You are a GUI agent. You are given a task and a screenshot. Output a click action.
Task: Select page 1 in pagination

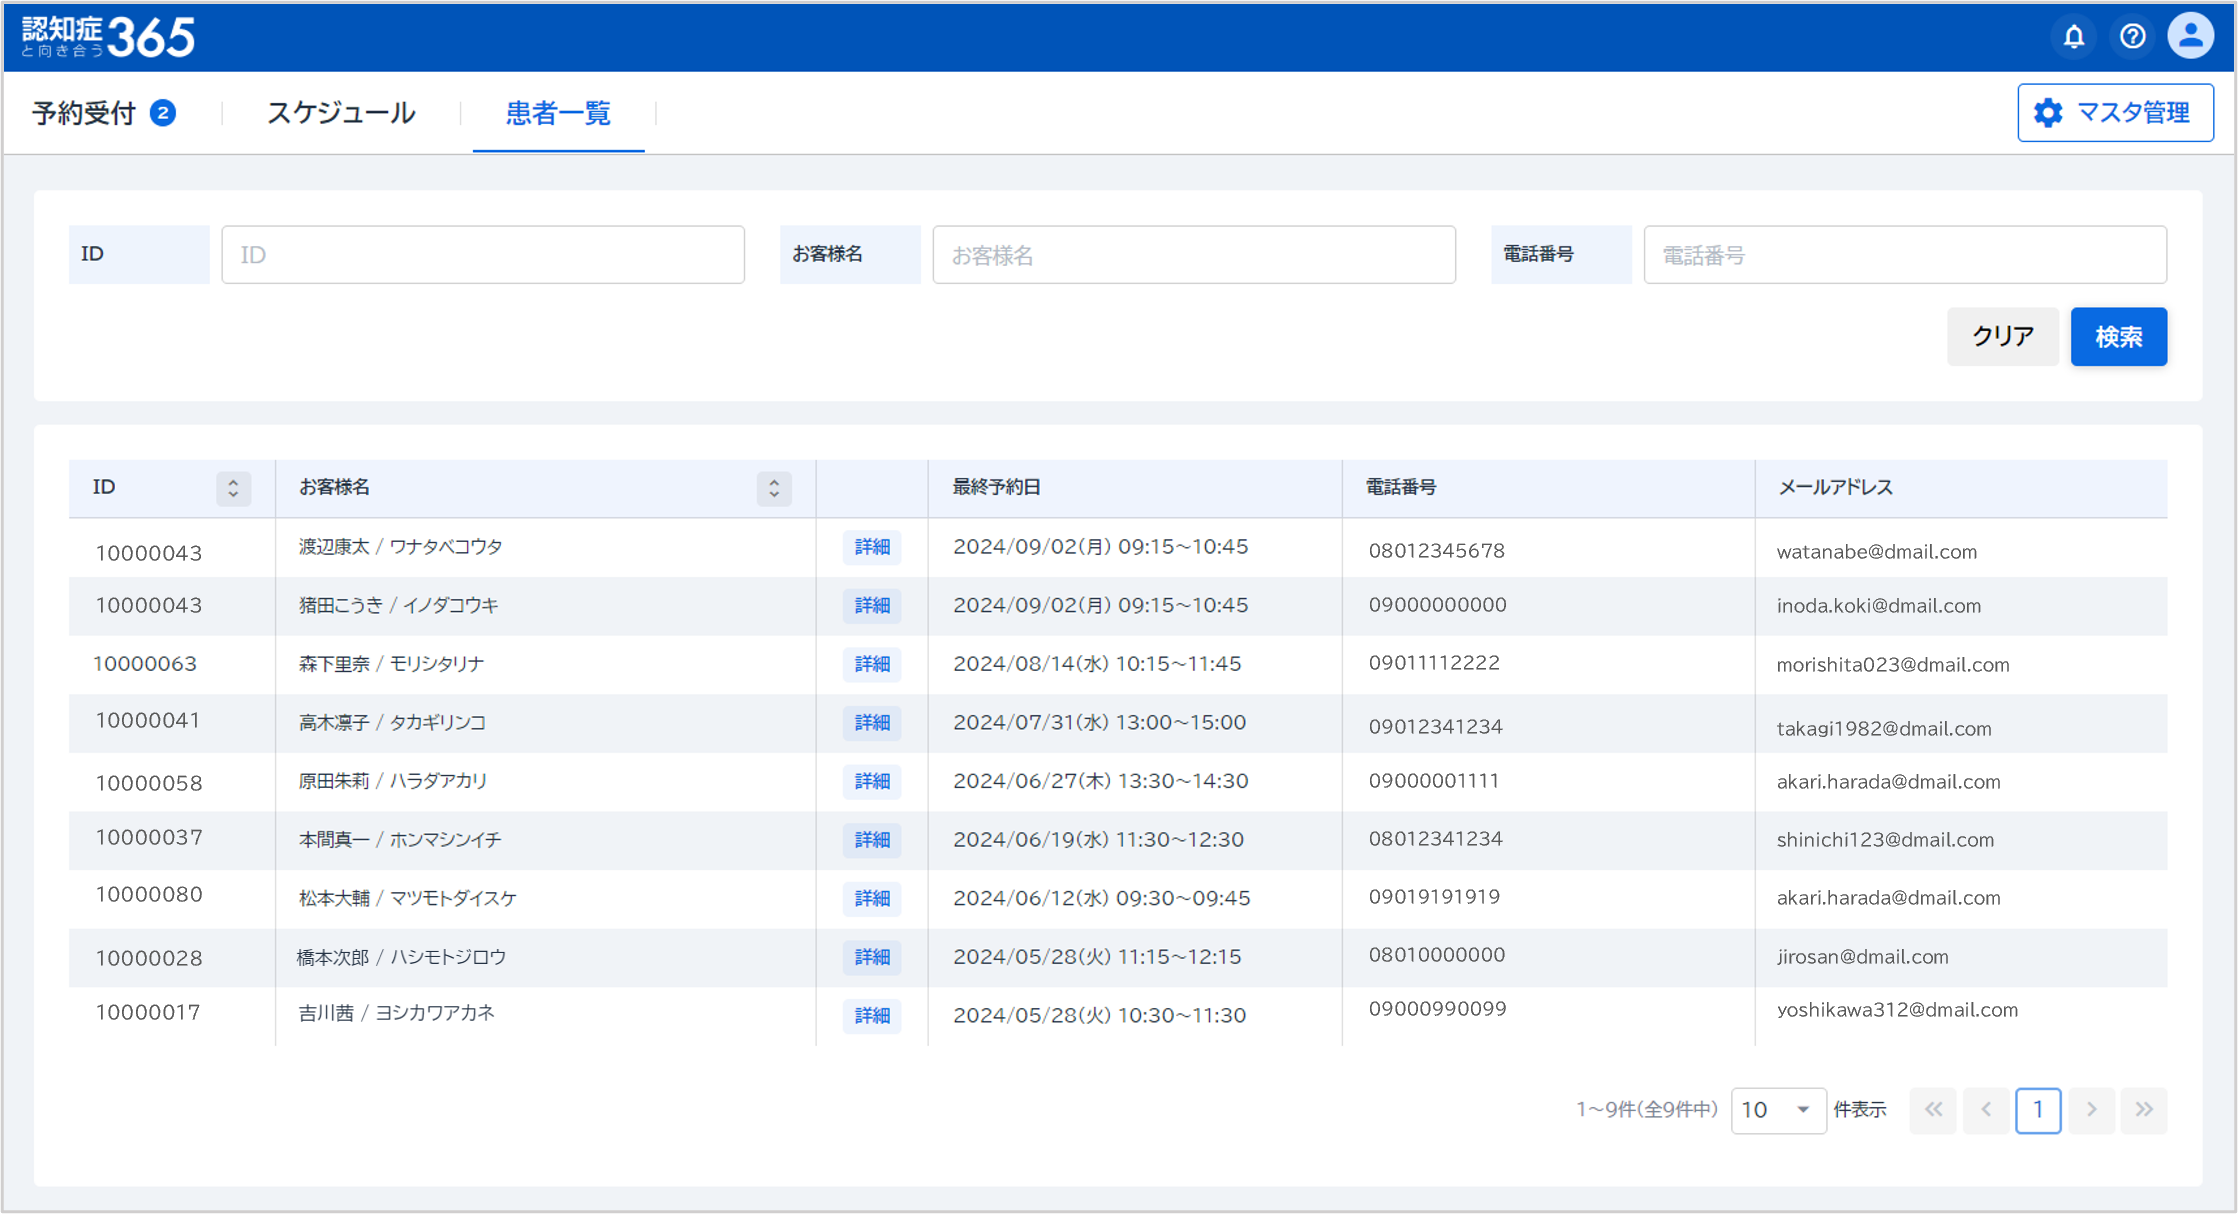tap(2038, 1110)
